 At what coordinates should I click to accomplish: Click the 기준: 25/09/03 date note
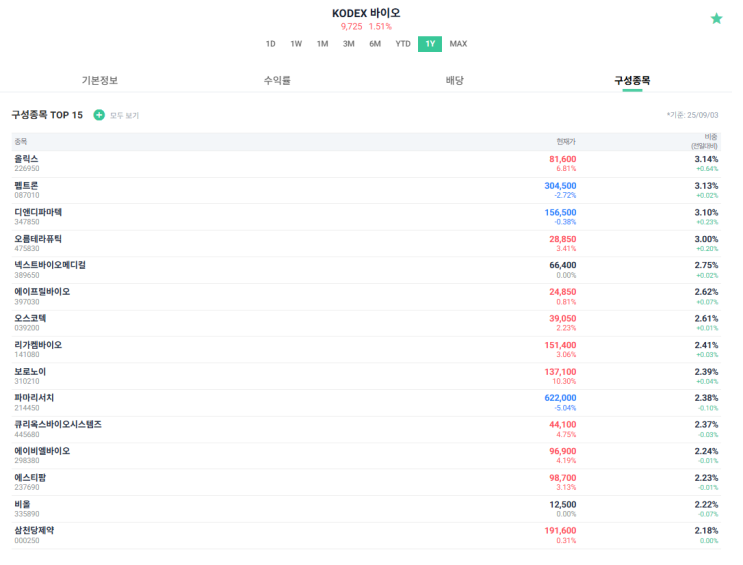click(692, 115)
